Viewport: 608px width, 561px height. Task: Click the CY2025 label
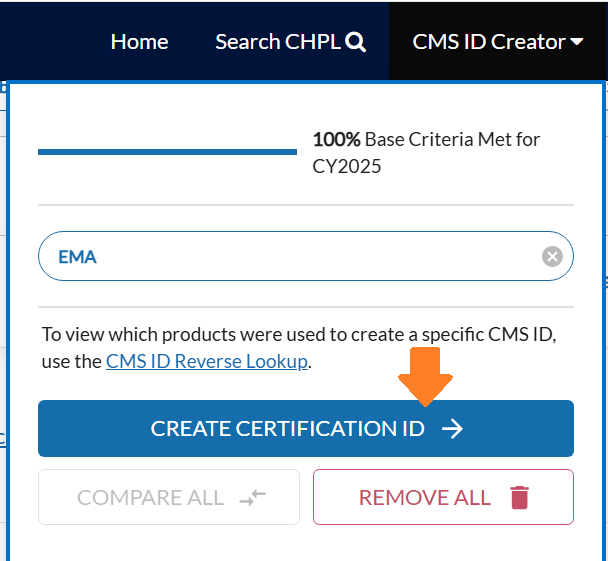(x=347, y=166)
